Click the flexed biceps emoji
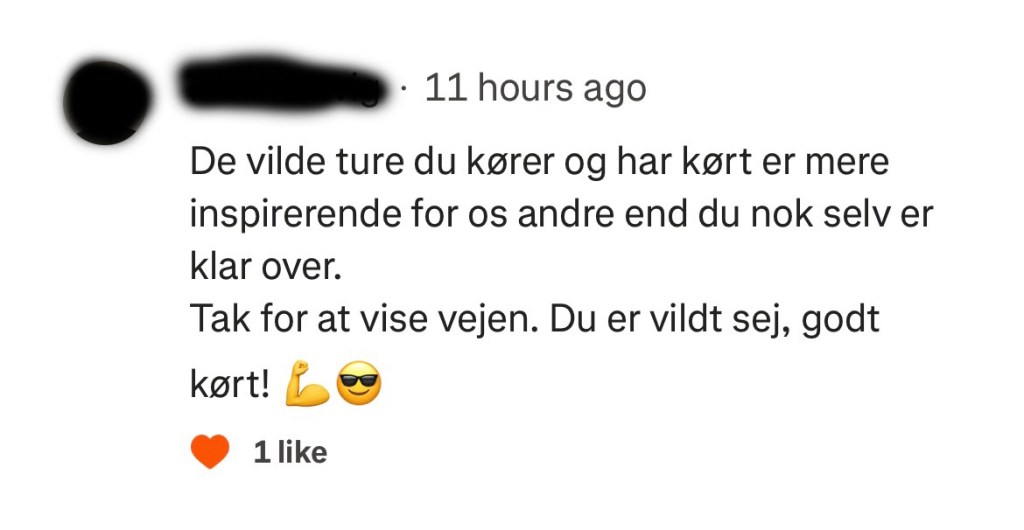This screenshot has height=530, width=1024. (x=307, y=383)
